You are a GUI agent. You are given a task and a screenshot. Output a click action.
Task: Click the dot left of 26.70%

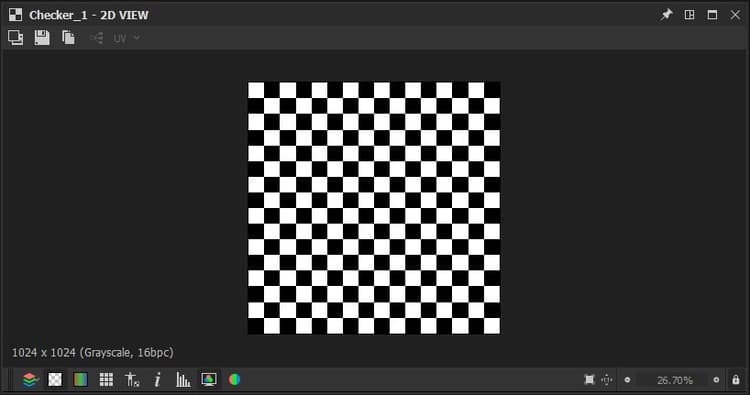[x=627, y=380]
